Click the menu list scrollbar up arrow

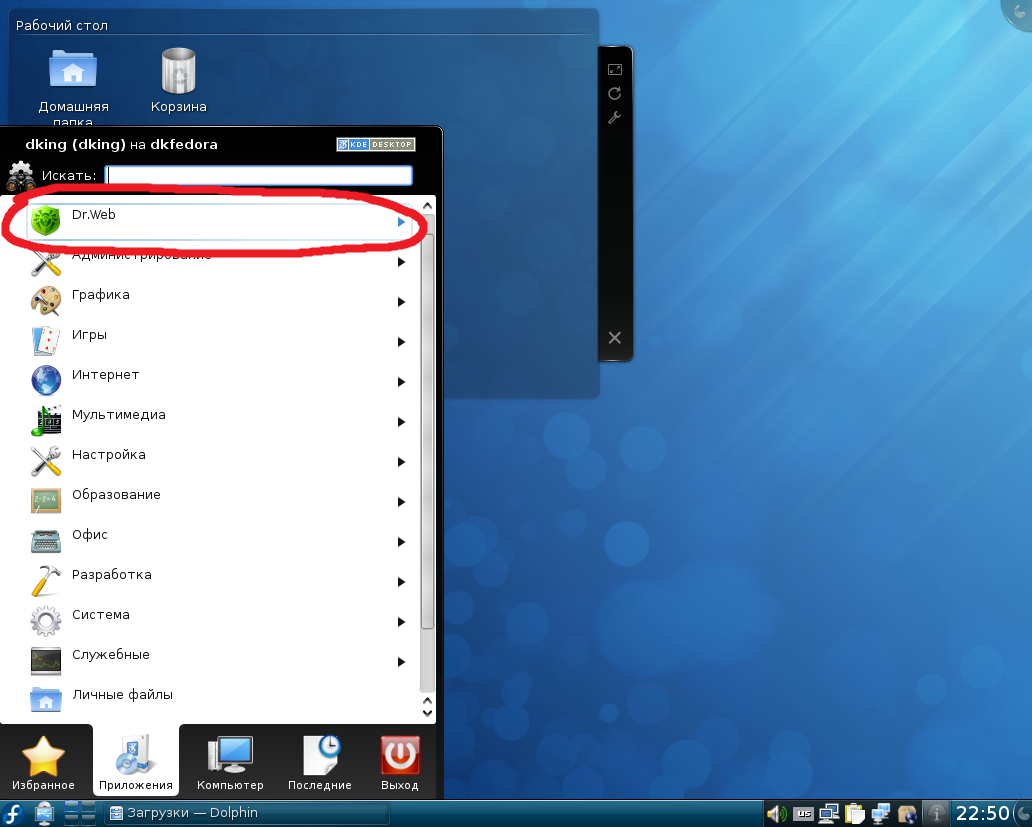tap(427, 206)
